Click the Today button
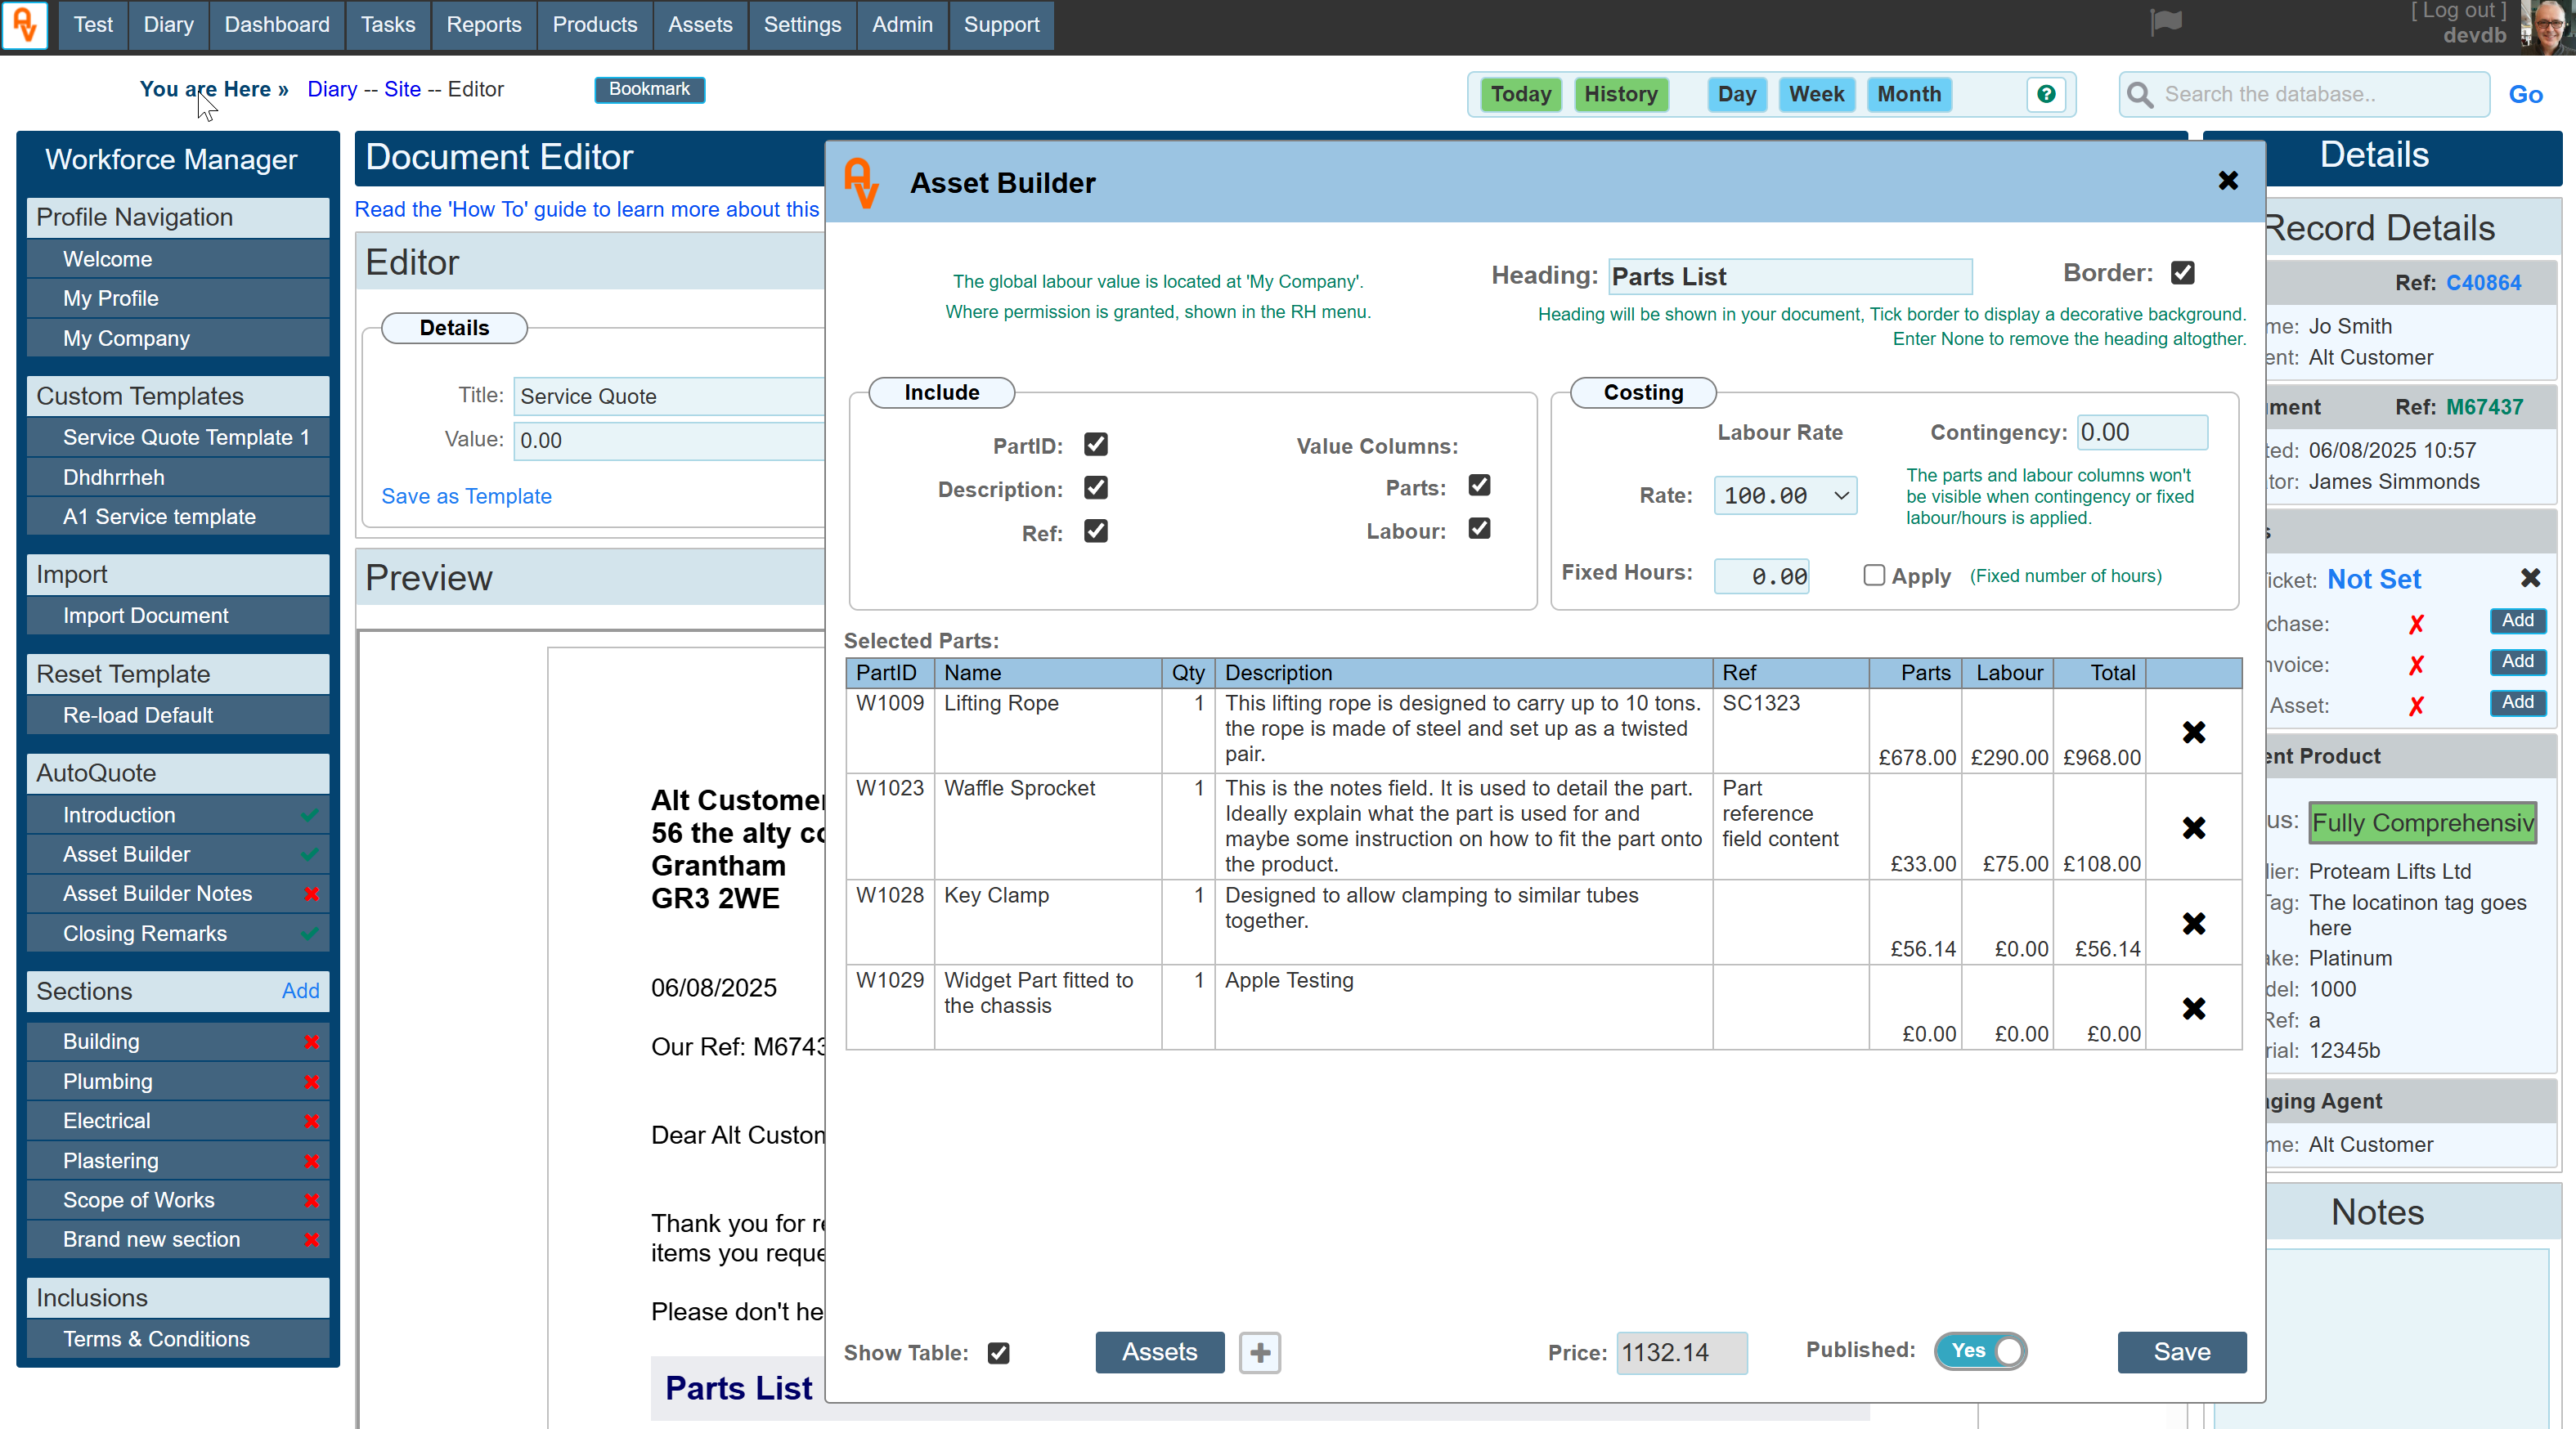Viewport: 2576px width, 1429px height. 1520,94
